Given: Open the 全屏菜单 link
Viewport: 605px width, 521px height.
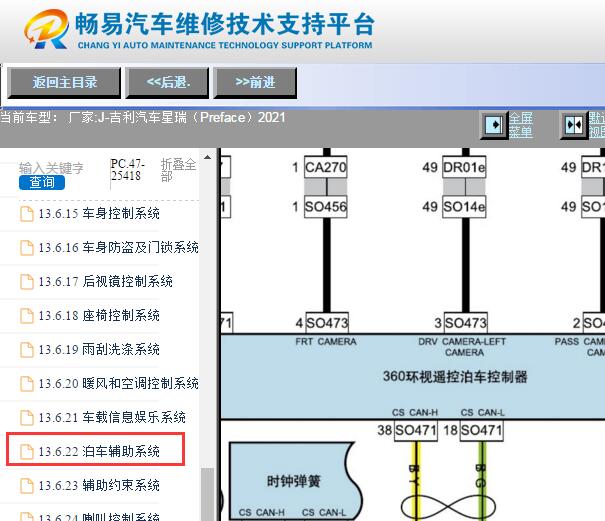Looking at the screenshot, I should tap(521, 125).
